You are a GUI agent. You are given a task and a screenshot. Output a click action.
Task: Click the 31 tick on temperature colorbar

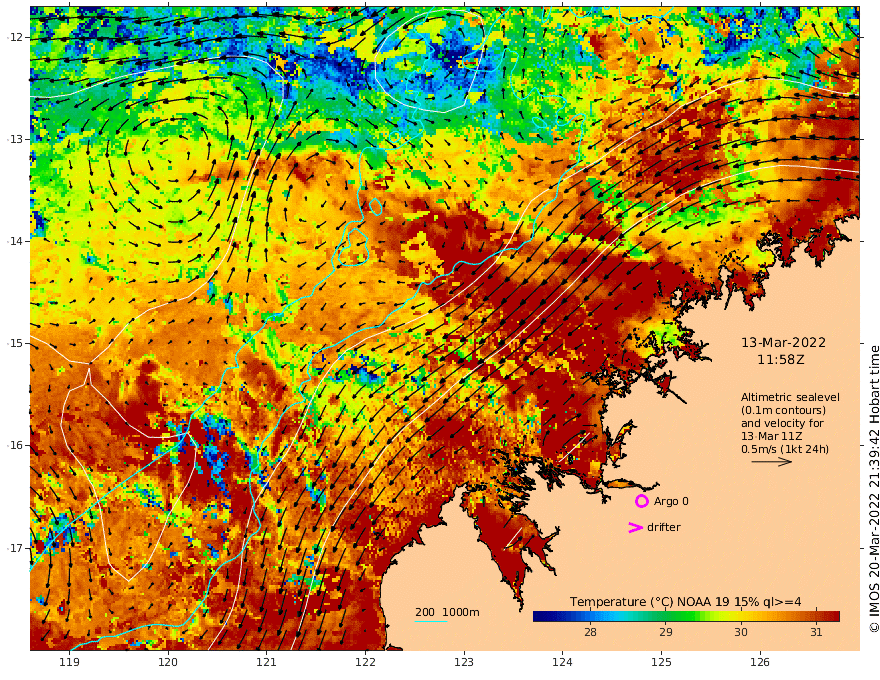[x=816, y=632]
